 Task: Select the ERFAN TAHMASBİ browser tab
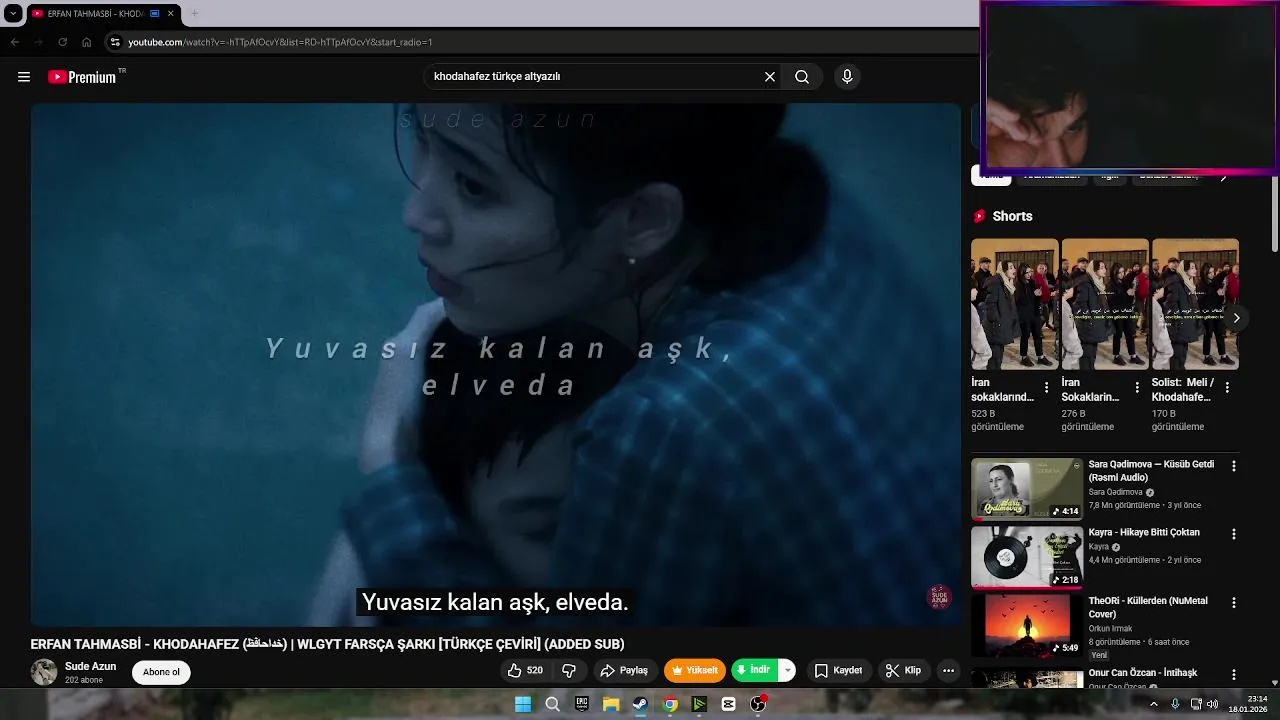pos(102,14)
